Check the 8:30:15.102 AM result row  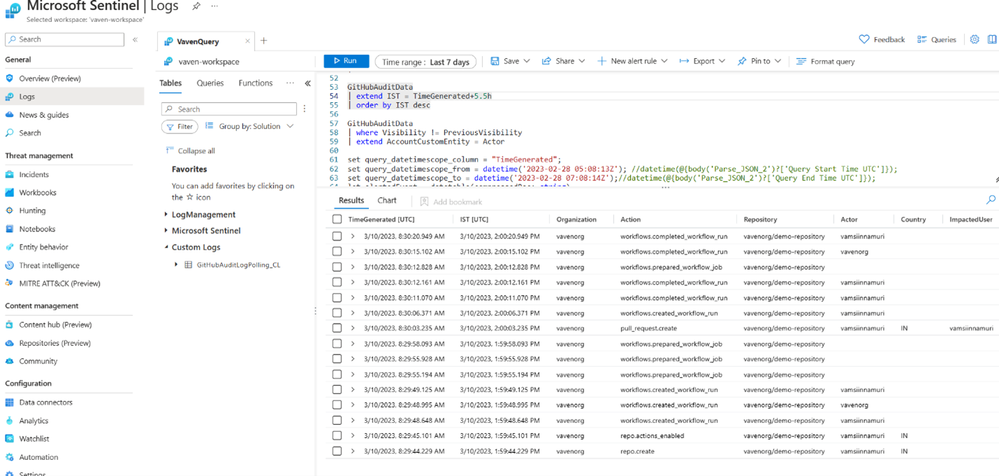click(336, 251)
